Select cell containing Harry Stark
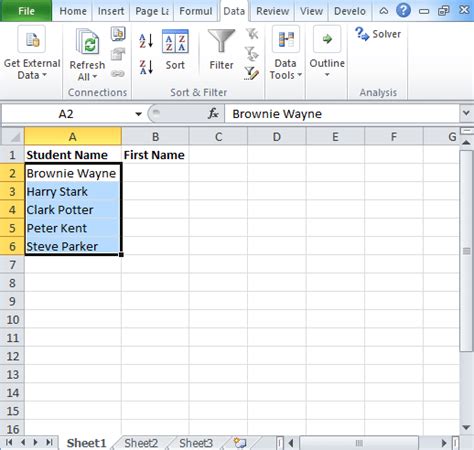474x450 pixels. 73,191
